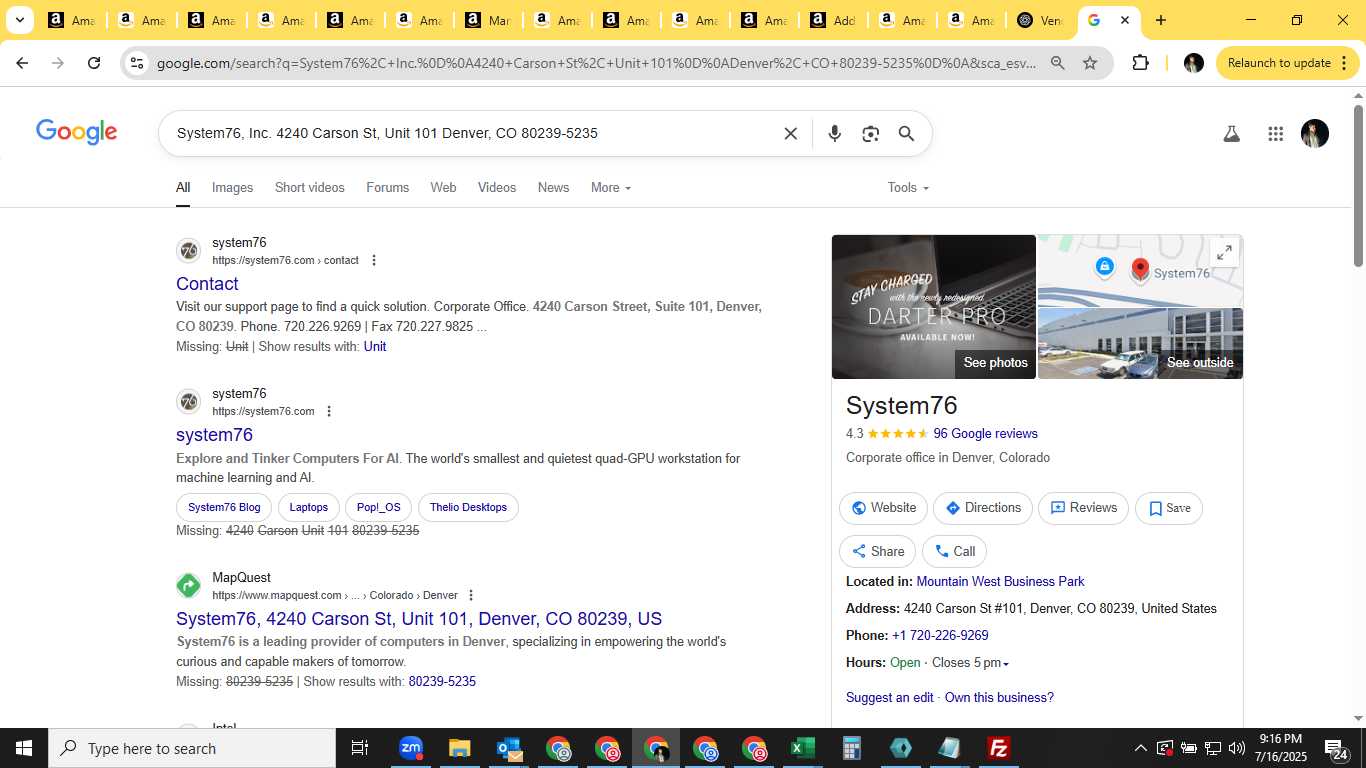Image resolution: width=1366 pixels, height=768 pixels.
Task: Open Google account profile picture on page
Action: (1315, 134)
